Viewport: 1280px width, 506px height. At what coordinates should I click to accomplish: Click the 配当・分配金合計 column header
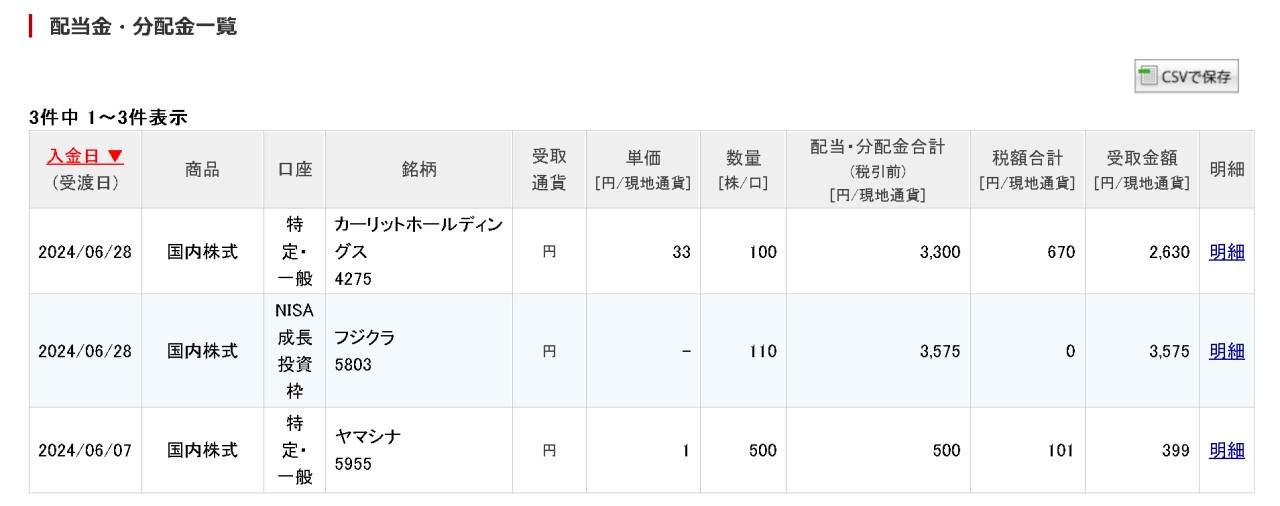(x=877, y=169)
